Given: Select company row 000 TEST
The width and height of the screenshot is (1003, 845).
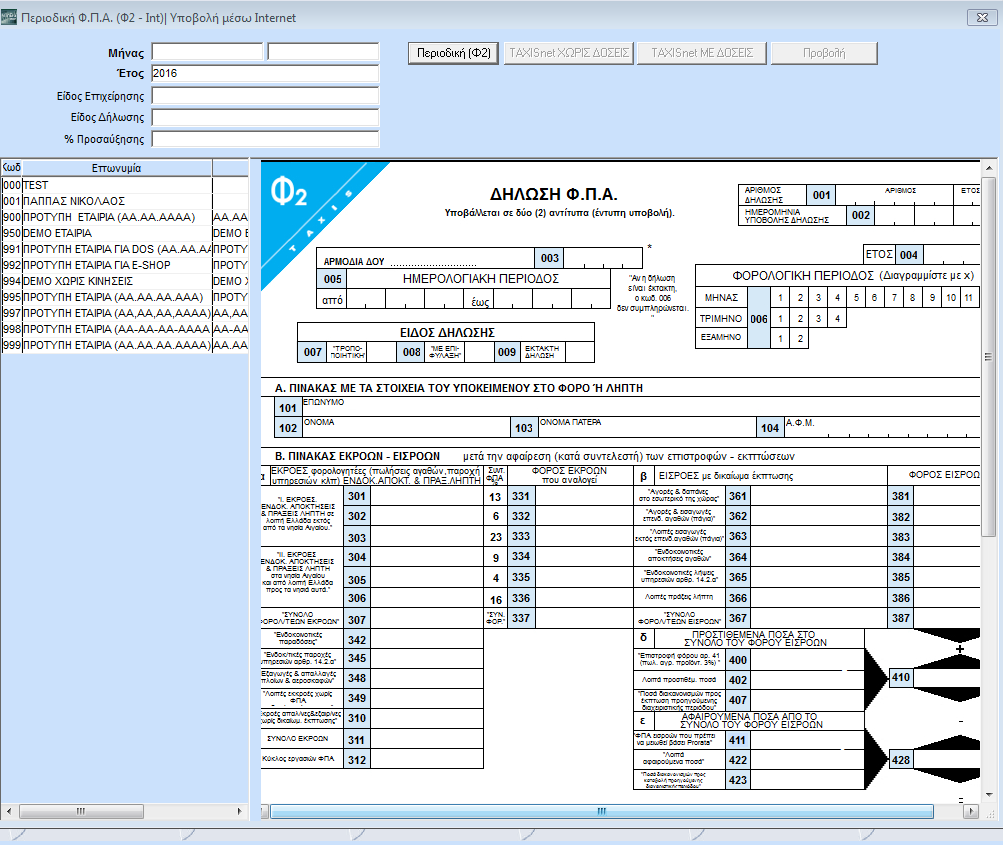Looking at the screenshot, I should 125,185.
